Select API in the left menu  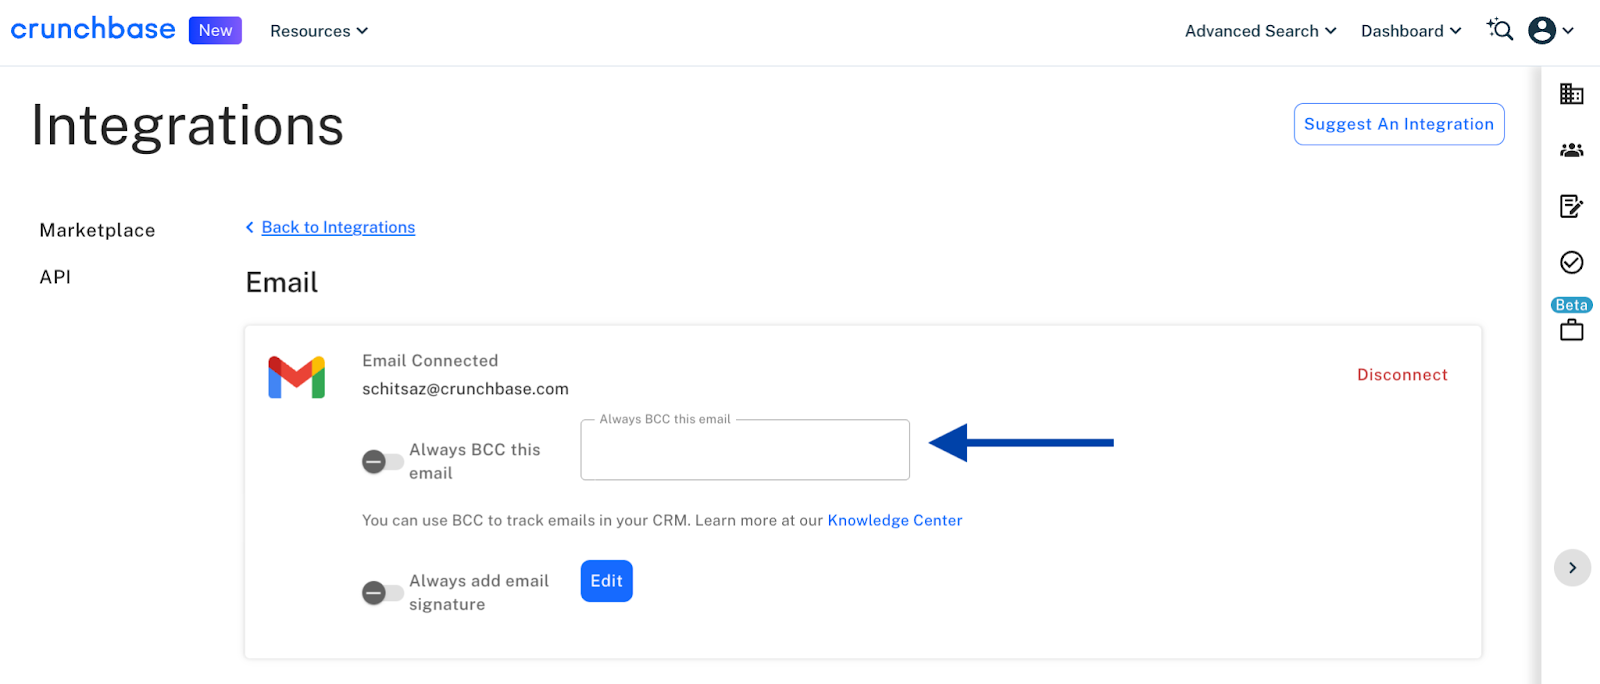[x=55, y=277]
